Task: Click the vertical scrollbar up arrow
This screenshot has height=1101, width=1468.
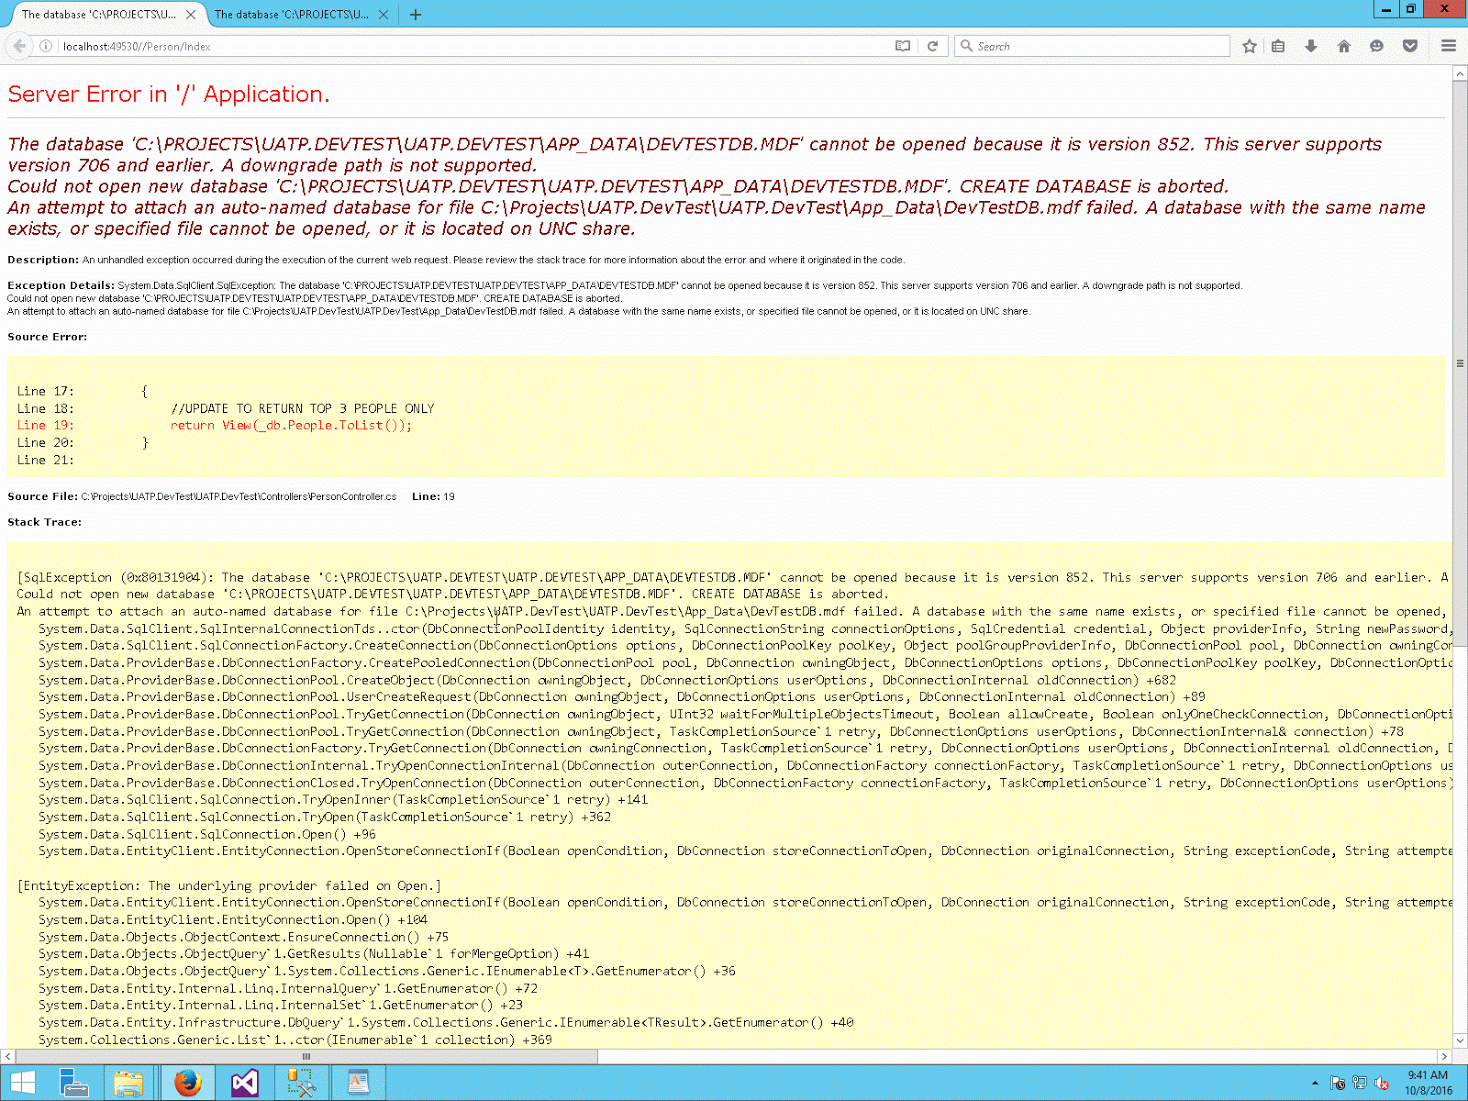Action: [1460, 74]
